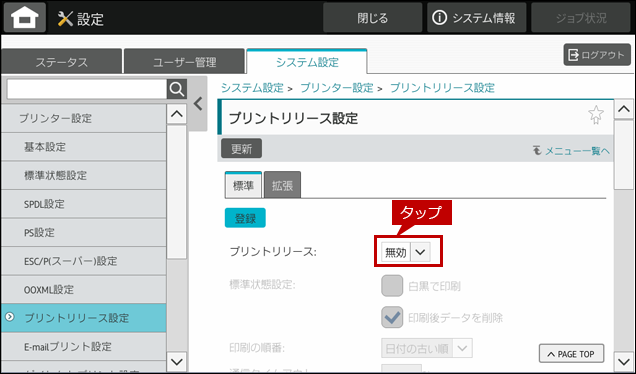636x374 pixels.
Task: Select the 標準 sub-tab
Action: pos(243,185)
